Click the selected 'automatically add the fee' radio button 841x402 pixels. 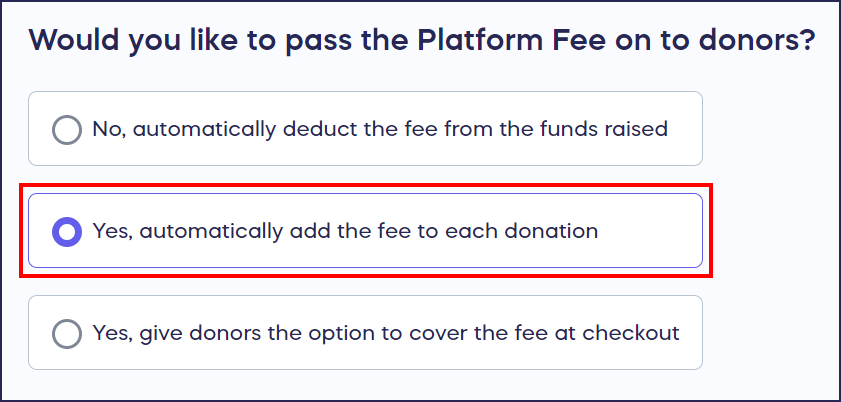tap(66, 232)
